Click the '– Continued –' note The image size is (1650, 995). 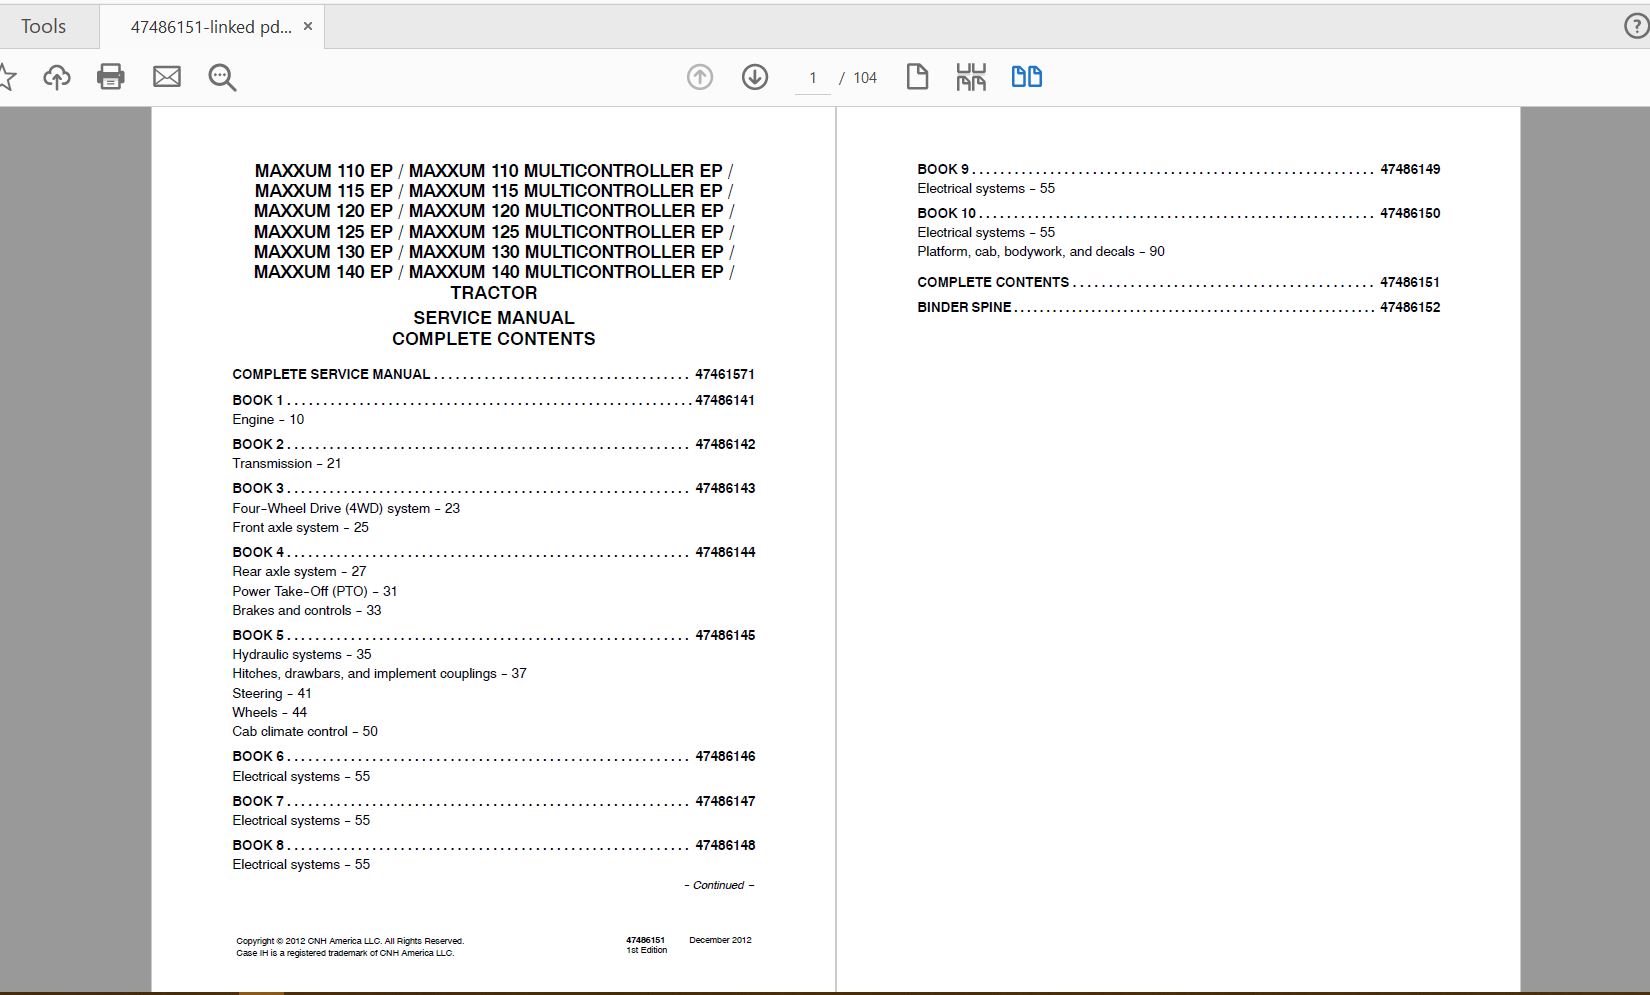click(x=719, y=885)
